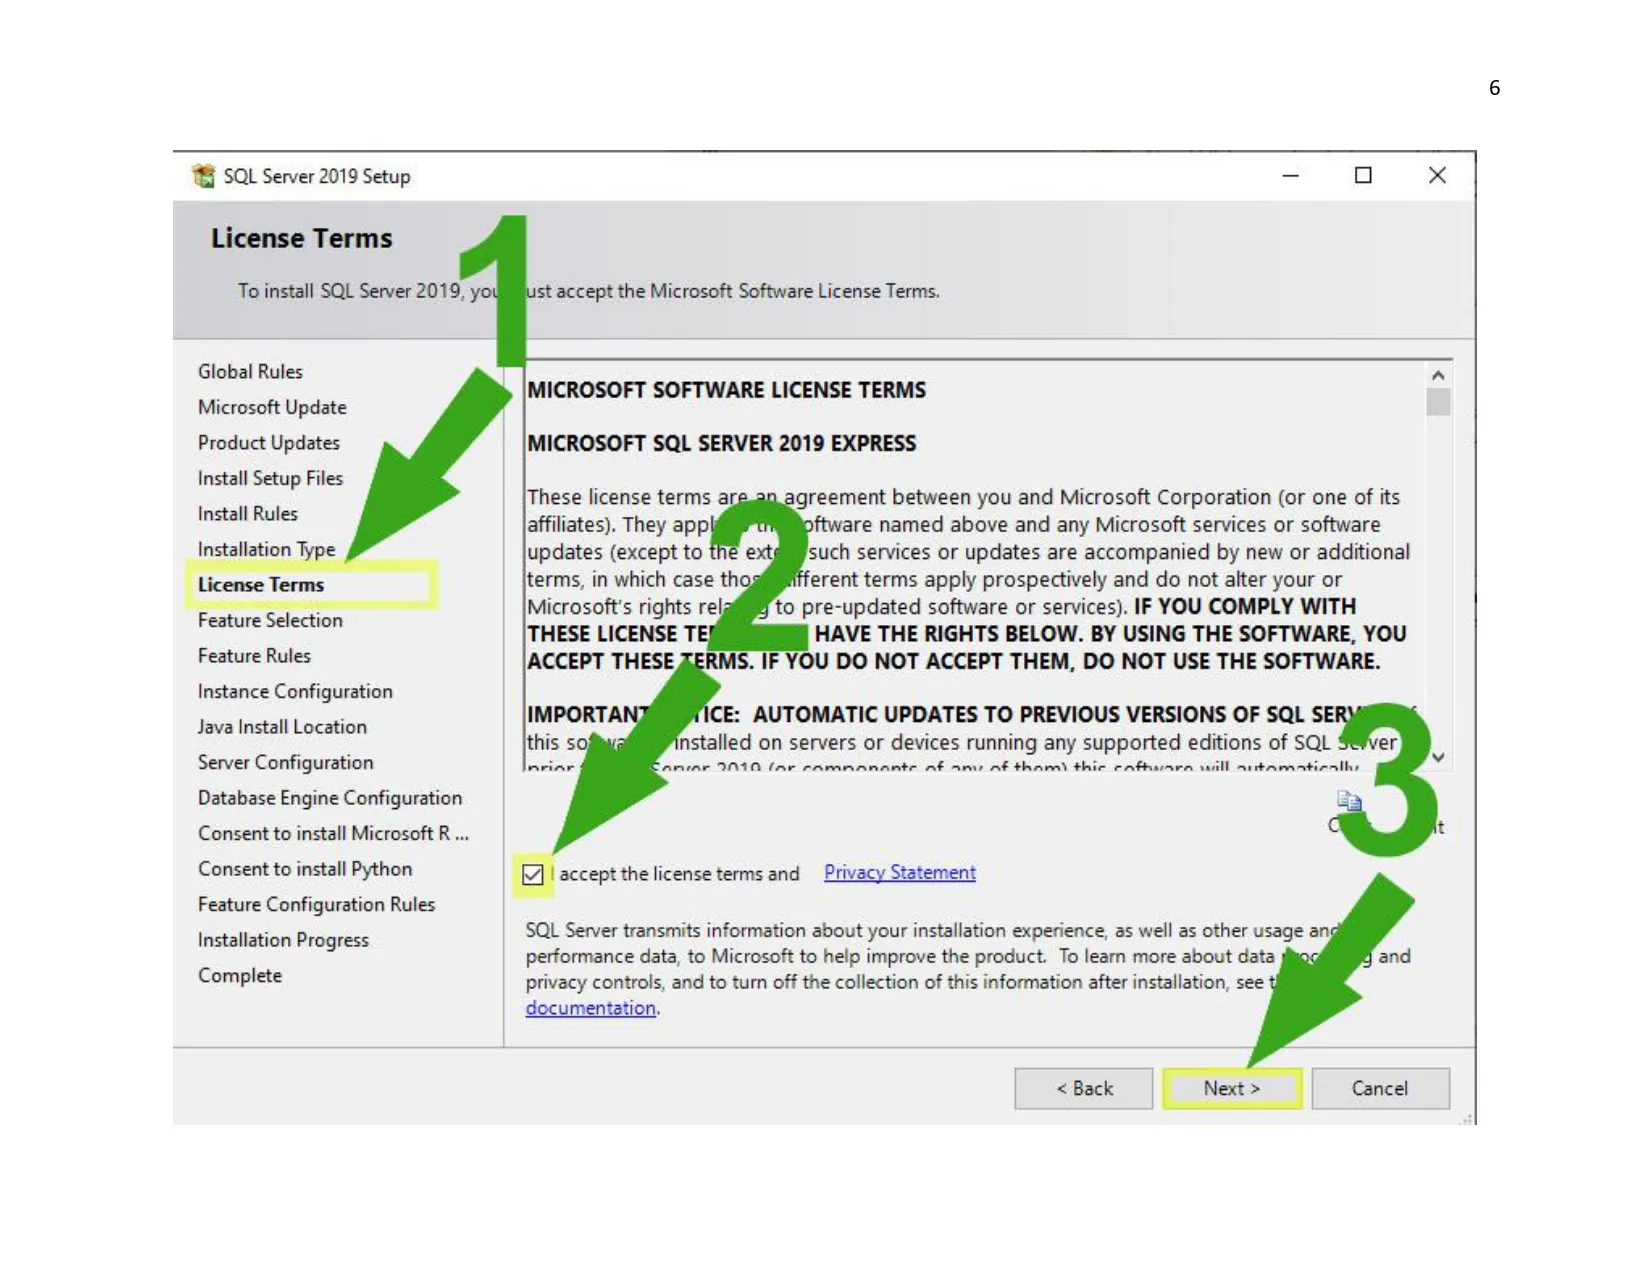Select License Terms step in sidebar
This screenshot has height=1275, width=1650.
(x=261, y=585)
